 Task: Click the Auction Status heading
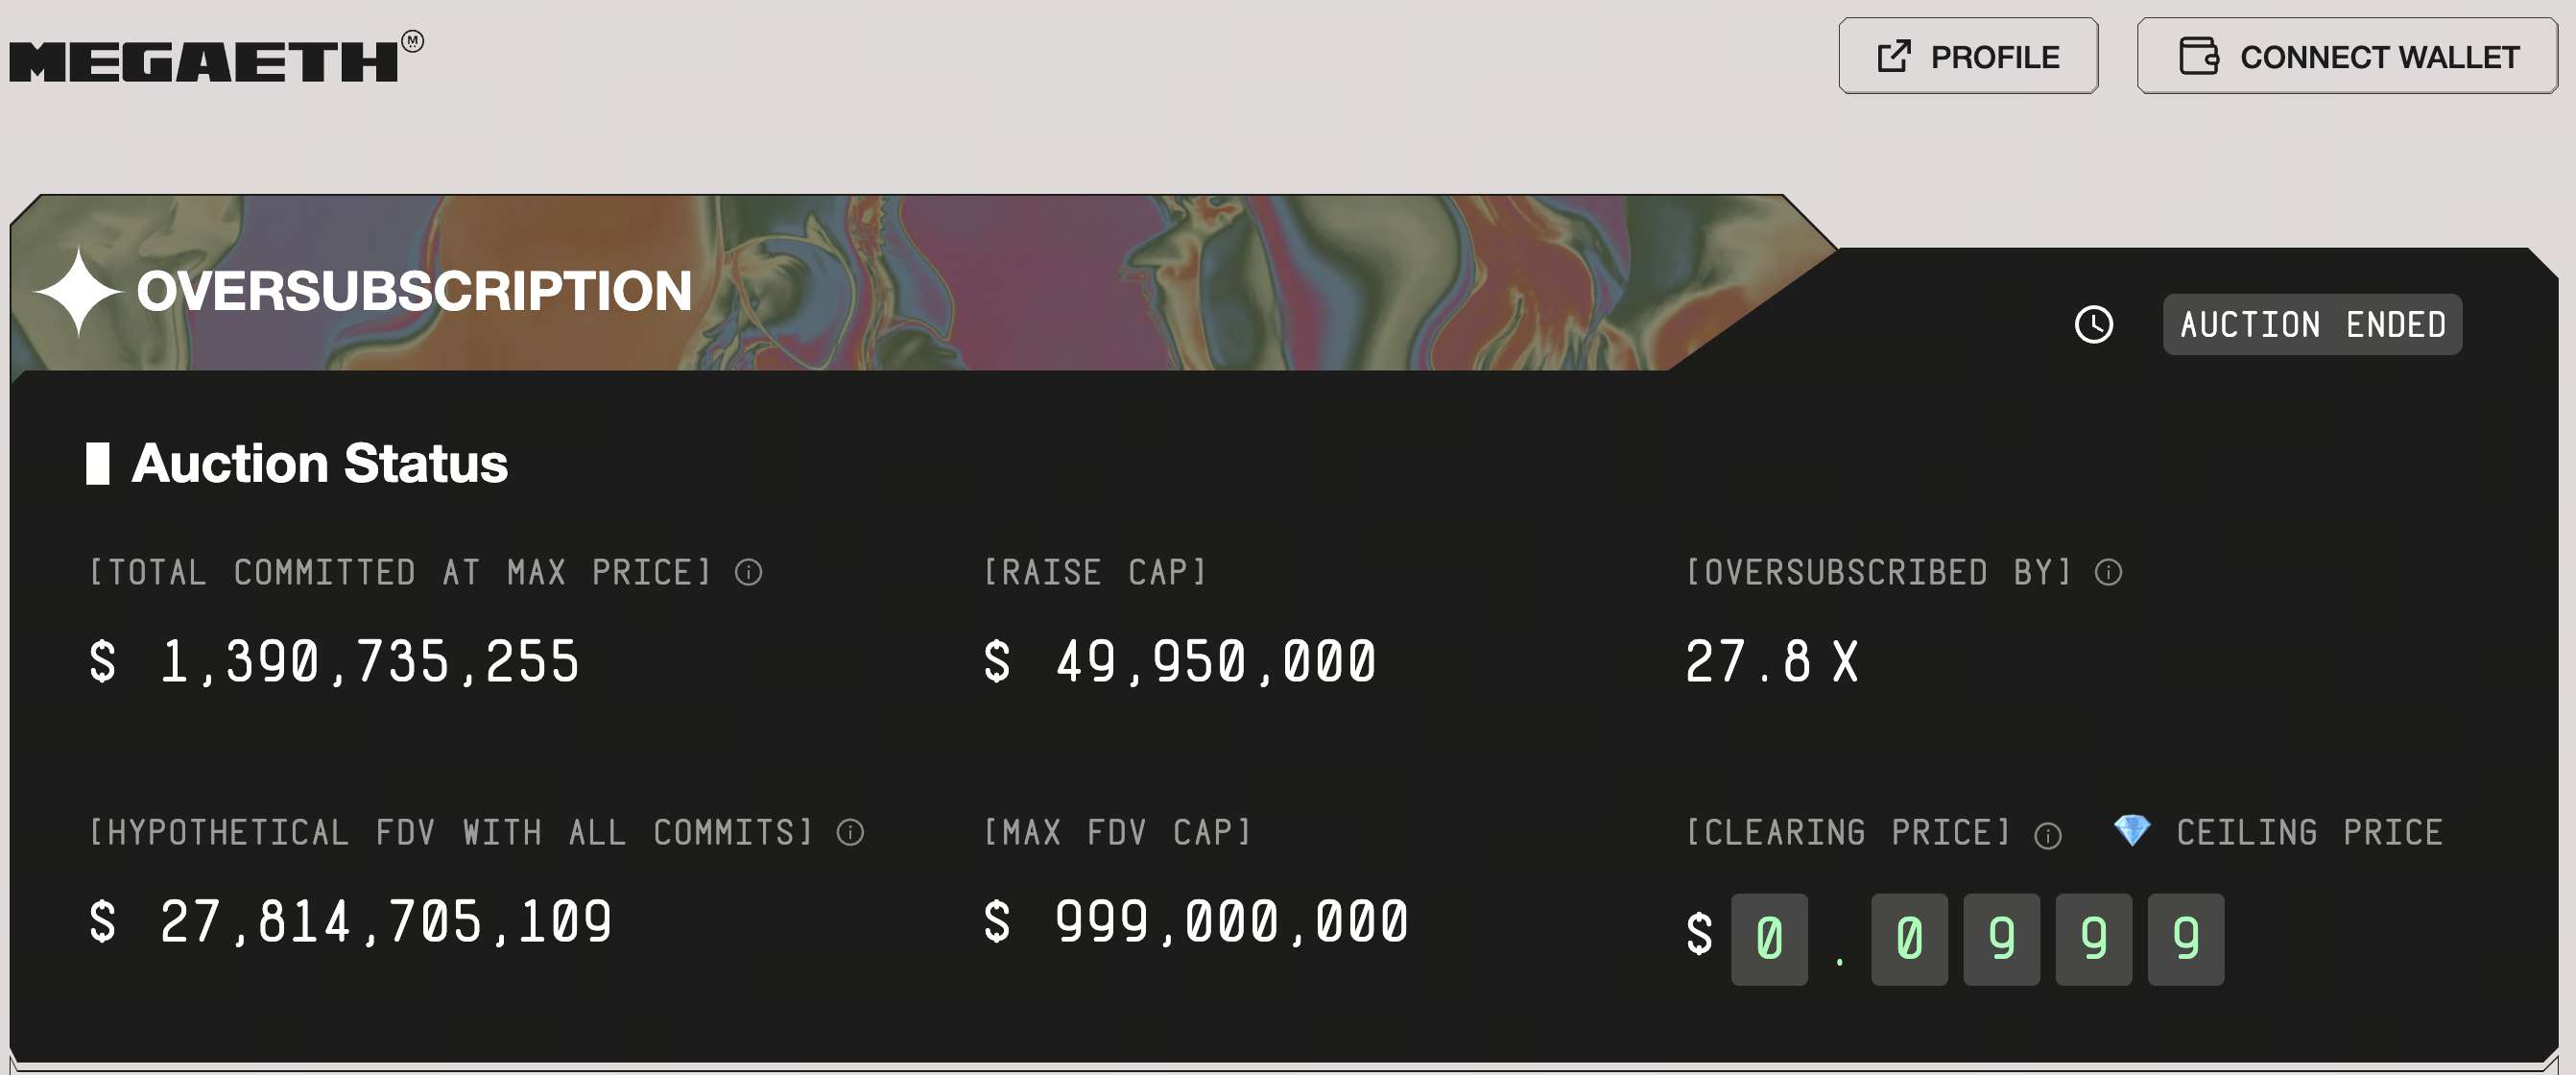pyautogui.click(x=319, y=463)
